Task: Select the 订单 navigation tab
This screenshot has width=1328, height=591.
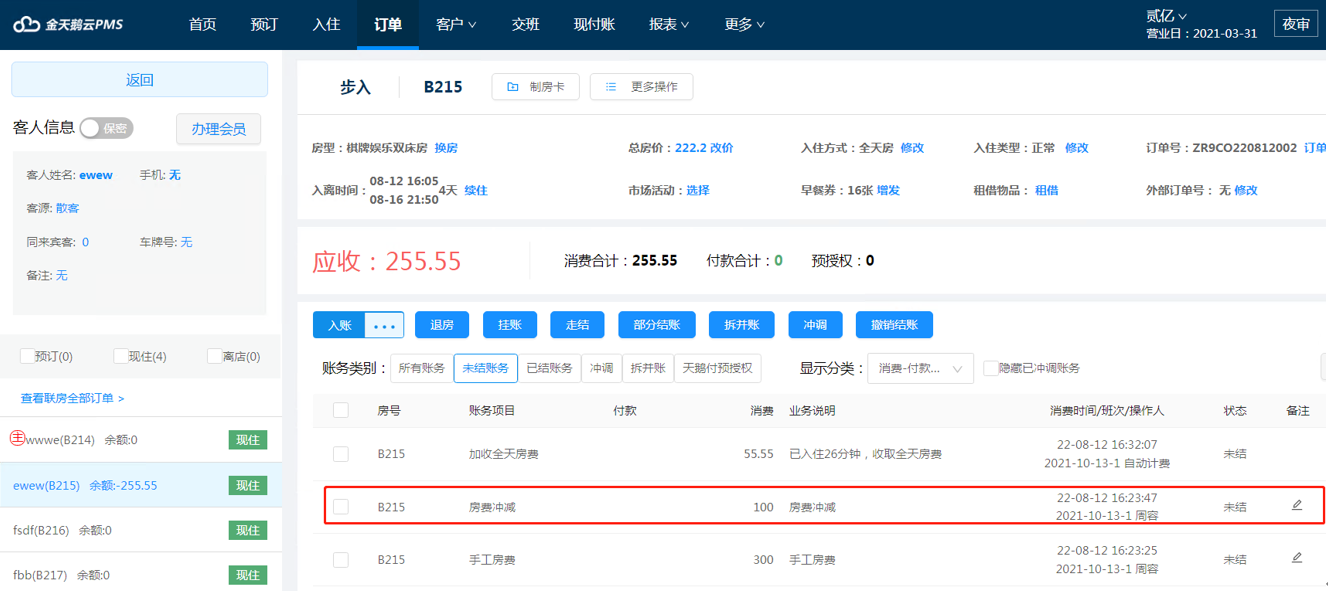Action: 388,24
